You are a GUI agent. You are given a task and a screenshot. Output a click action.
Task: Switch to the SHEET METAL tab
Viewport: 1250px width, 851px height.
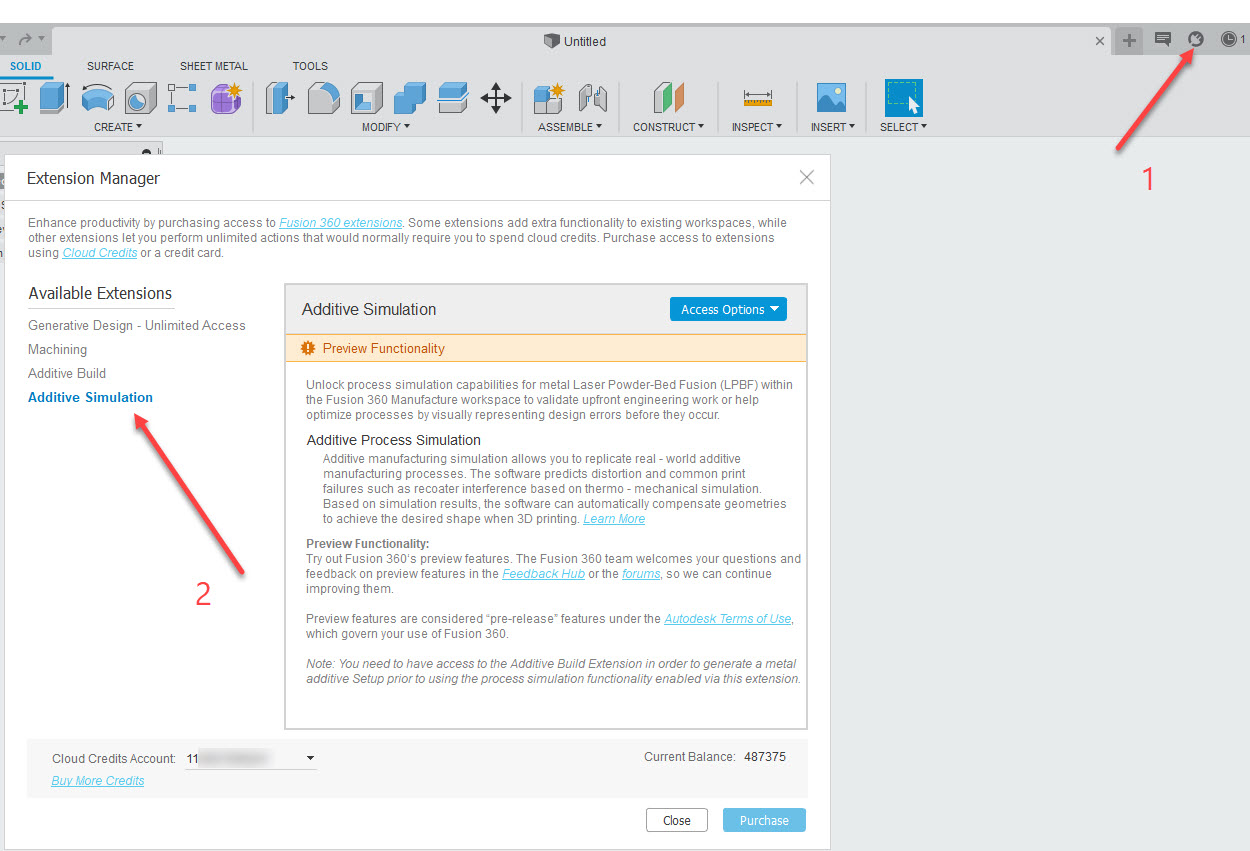click(x=213, y=66)
